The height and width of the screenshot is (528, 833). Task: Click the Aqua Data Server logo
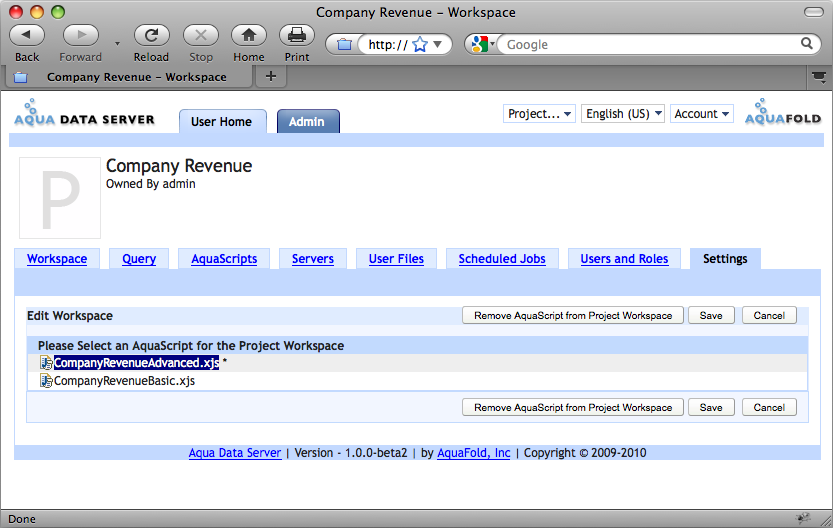pyautogui.click(x=84, y=113)
